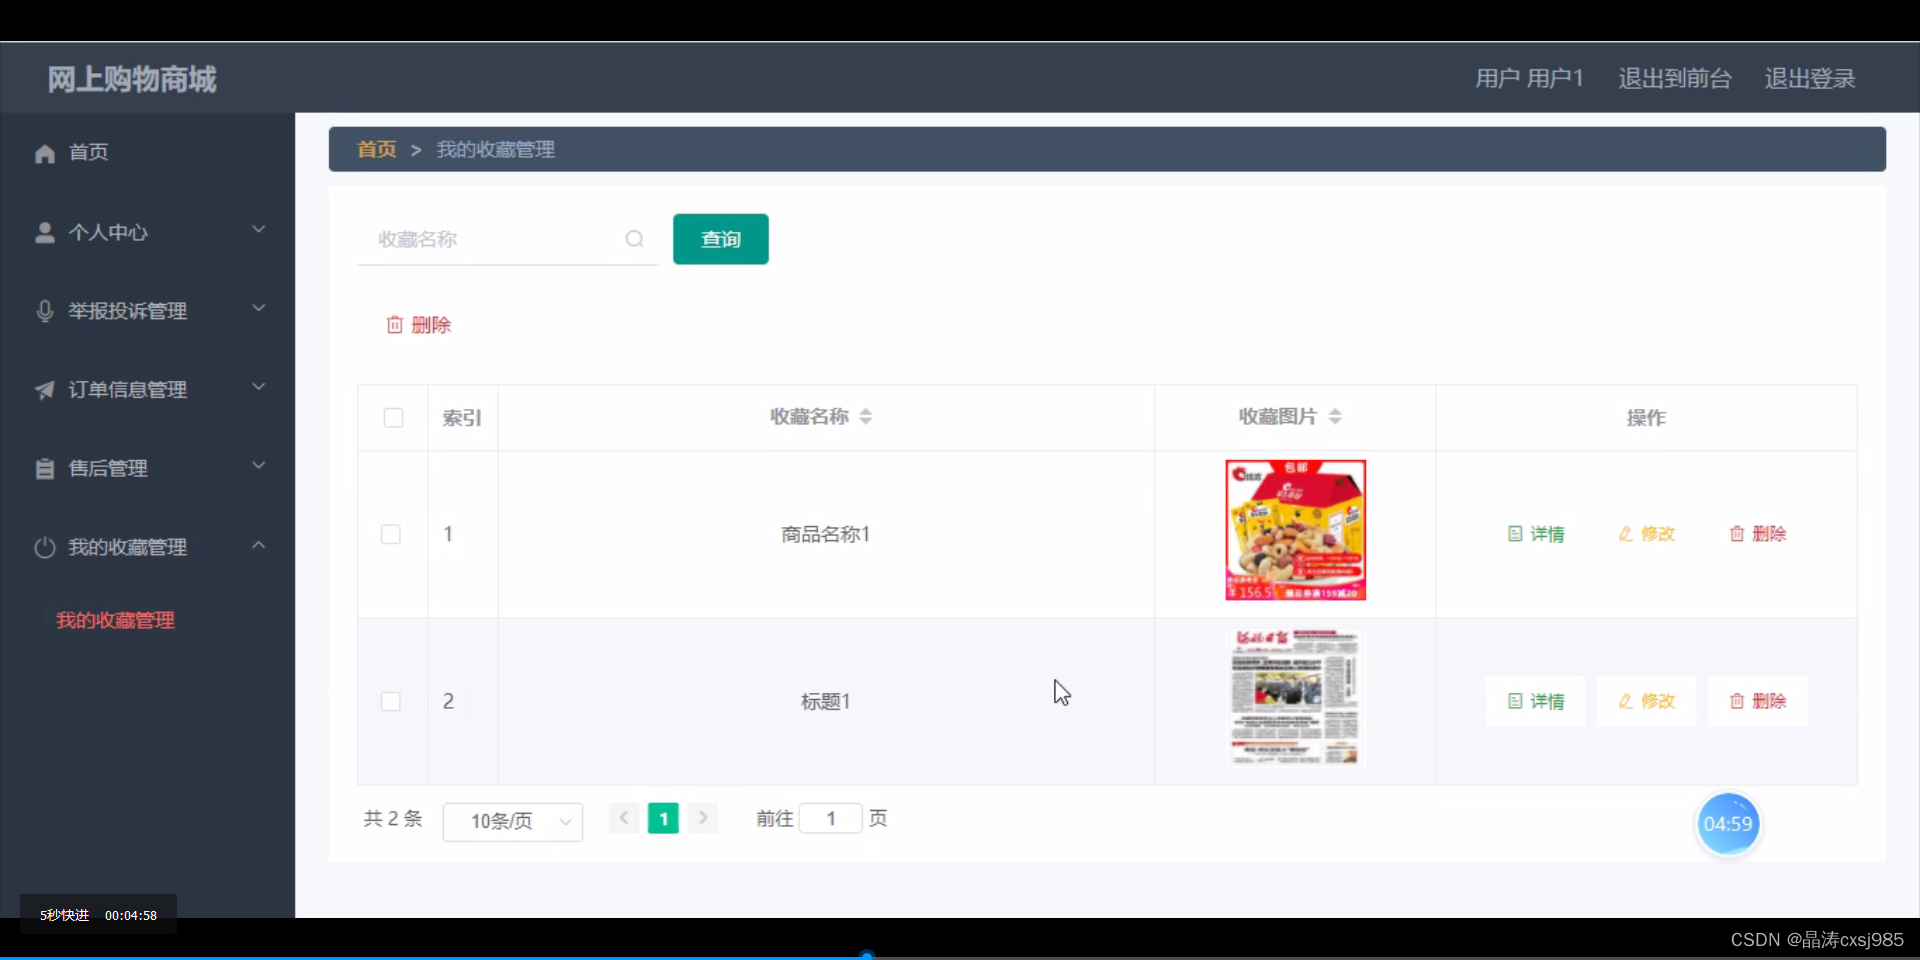Click the 共 2 条 total count
Viewport: 1920px width, 960px height.
393,818
